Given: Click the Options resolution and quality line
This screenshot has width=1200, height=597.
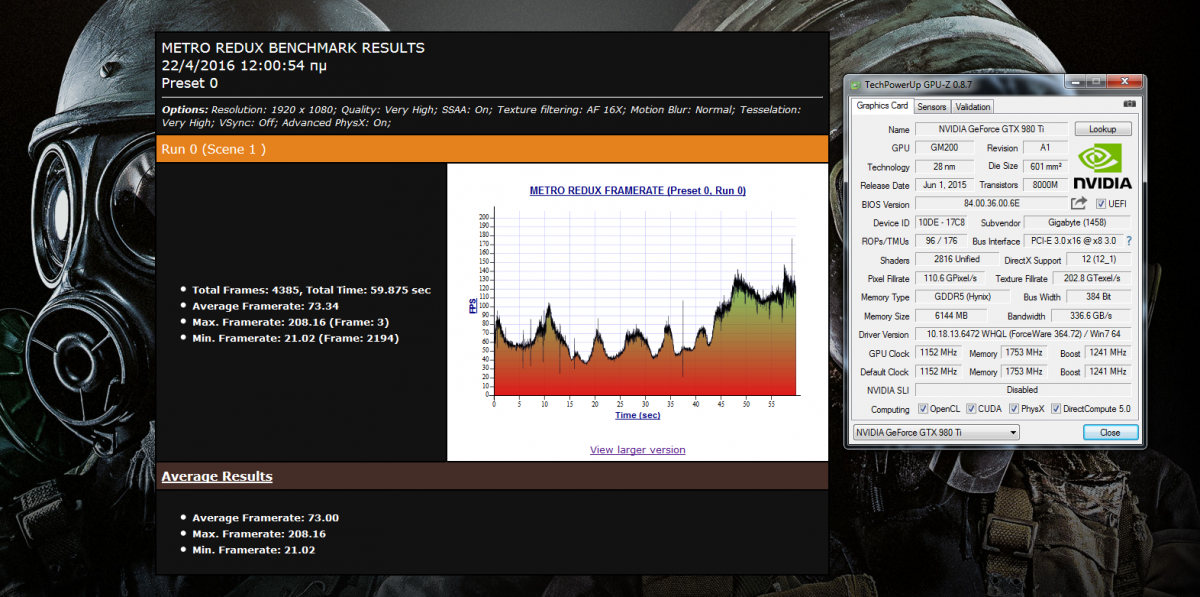Looking at the screenshot, I should click(480, 116).
